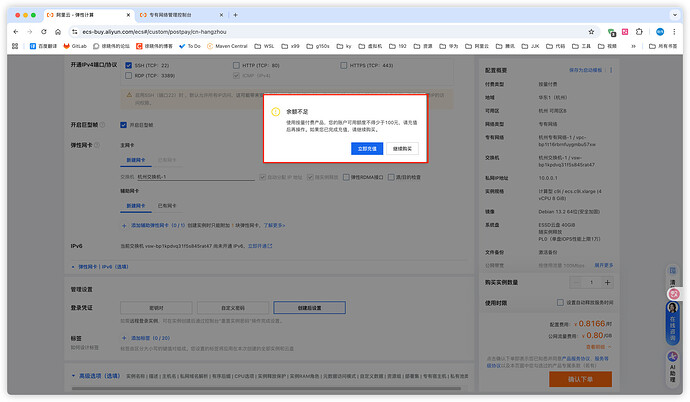
Task: Click the 继续购买 continue purchase button
Action: (403, 148)
